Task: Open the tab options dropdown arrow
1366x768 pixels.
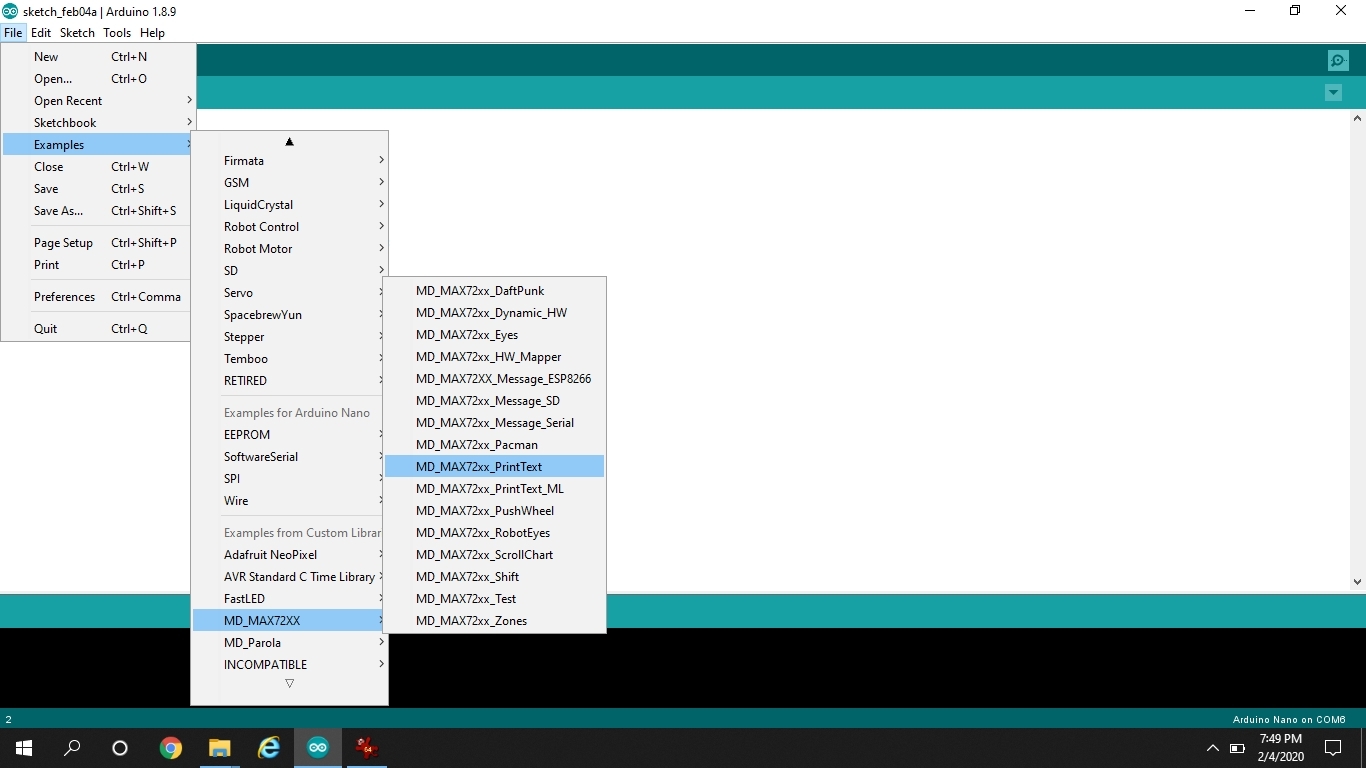Action: pos(1333,92)
